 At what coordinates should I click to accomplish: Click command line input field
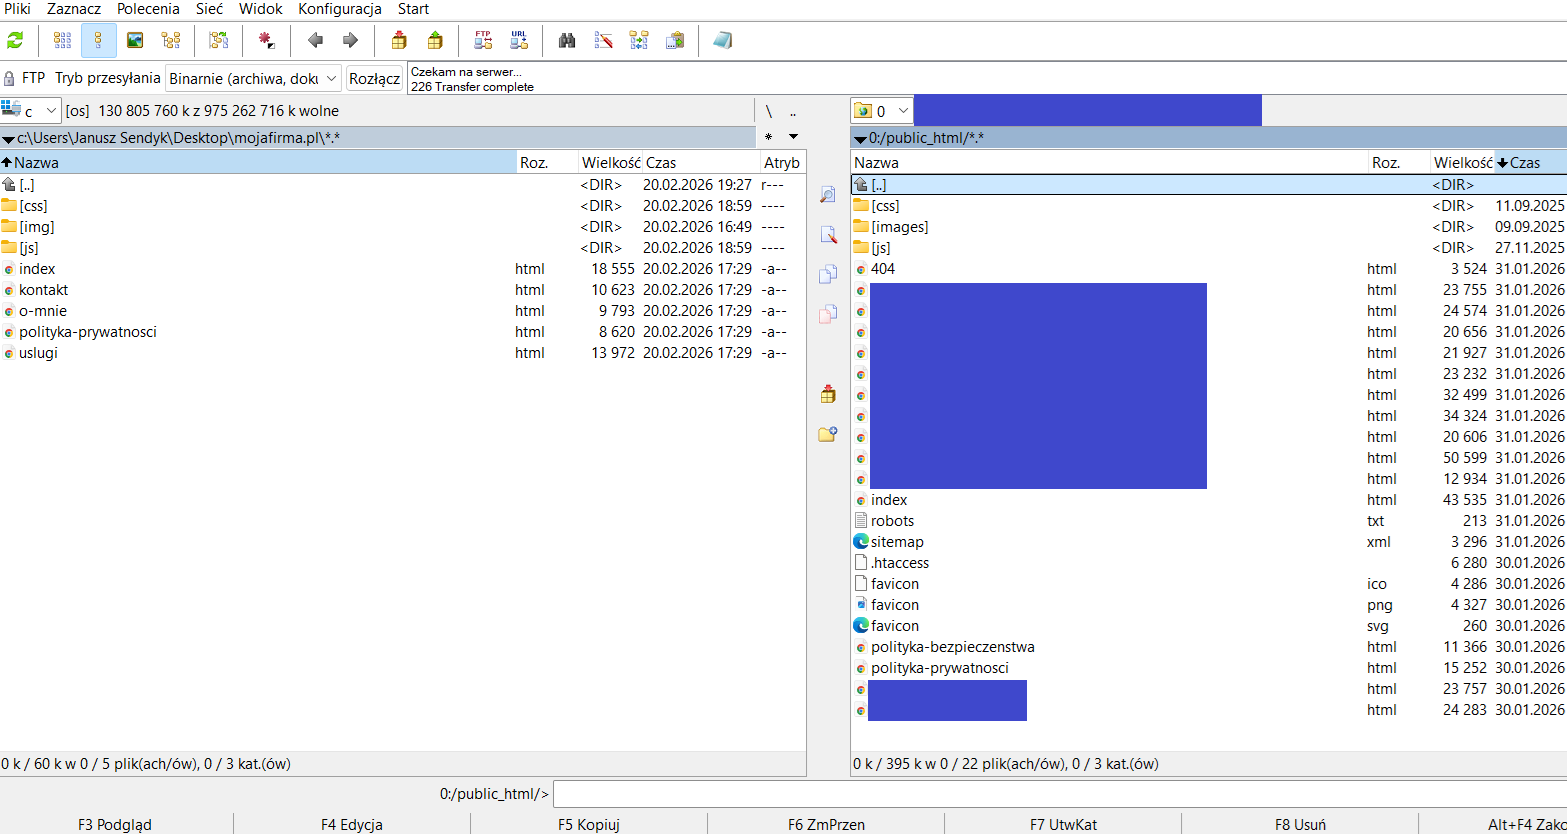click(x=1058, y=794)
